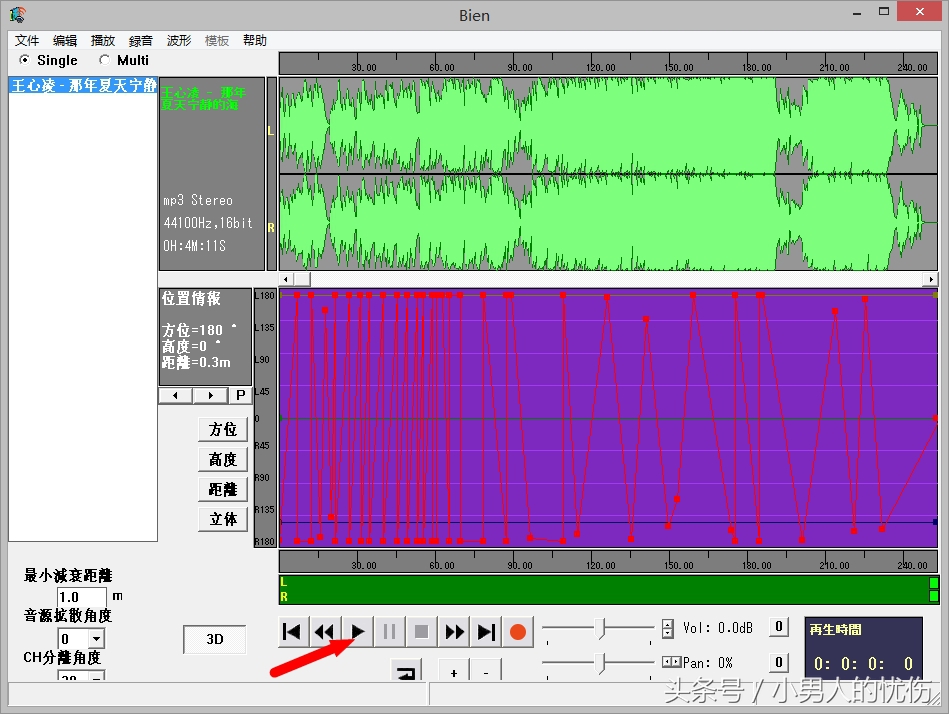
Task: Open the 文件 menu
Action: pos(27,40)
